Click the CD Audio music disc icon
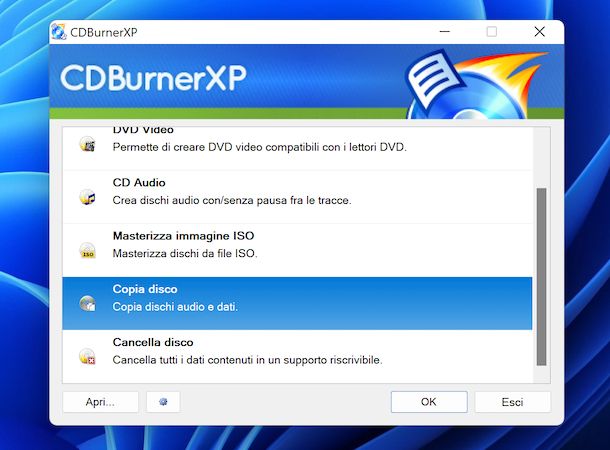 pos(88,197)
